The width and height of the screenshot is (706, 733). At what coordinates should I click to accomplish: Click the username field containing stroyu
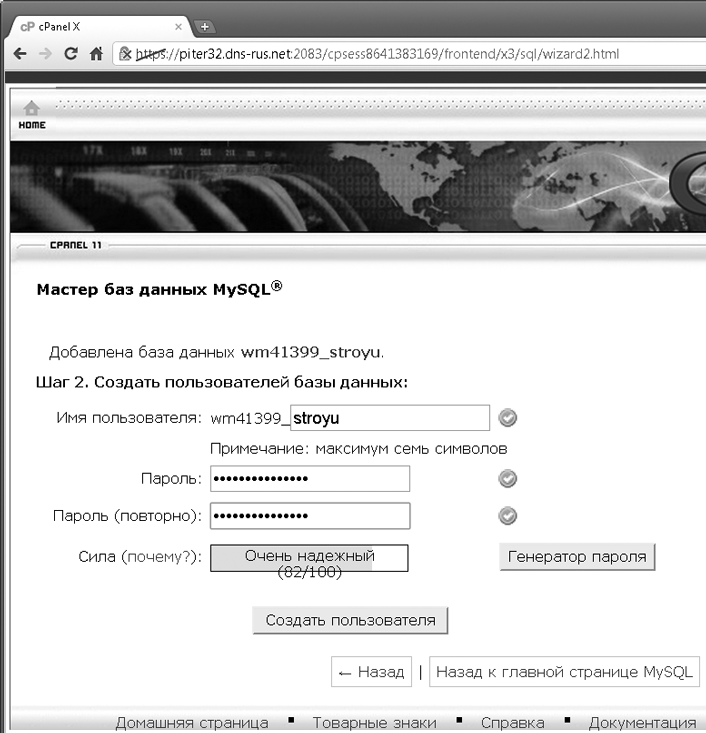[390, 417]
